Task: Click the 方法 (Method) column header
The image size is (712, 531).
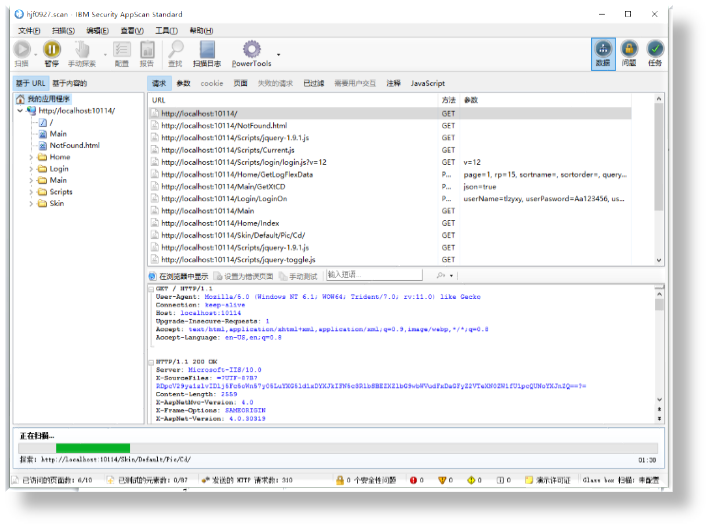Action: 449,100
